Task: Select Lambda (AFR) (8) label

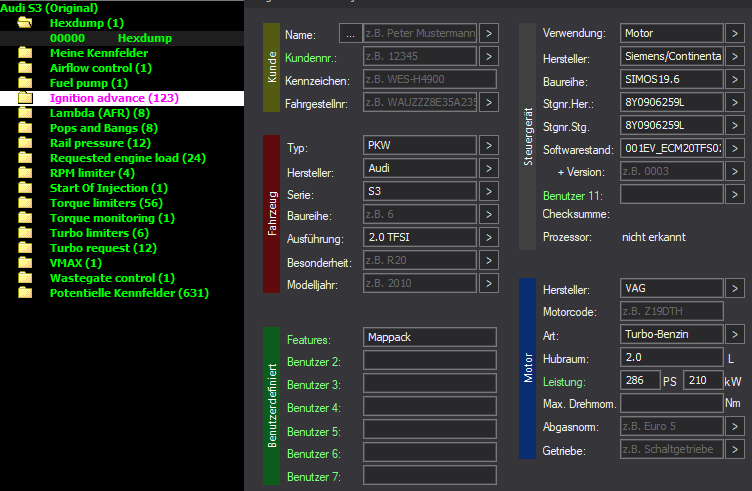Action: [x=100, y=113]
